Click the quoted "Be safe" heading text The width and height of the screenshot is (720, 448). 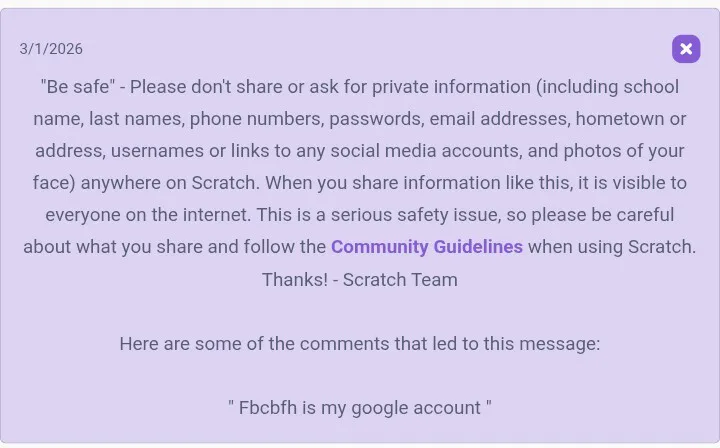pyautogui.click(x=76, y=87)
